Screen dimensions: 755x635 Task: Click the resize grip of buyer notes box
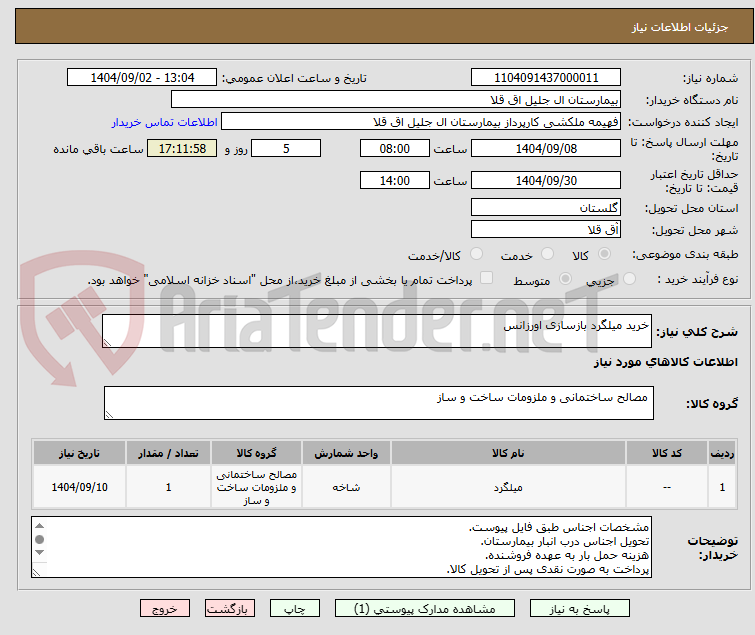coord(37,572)
